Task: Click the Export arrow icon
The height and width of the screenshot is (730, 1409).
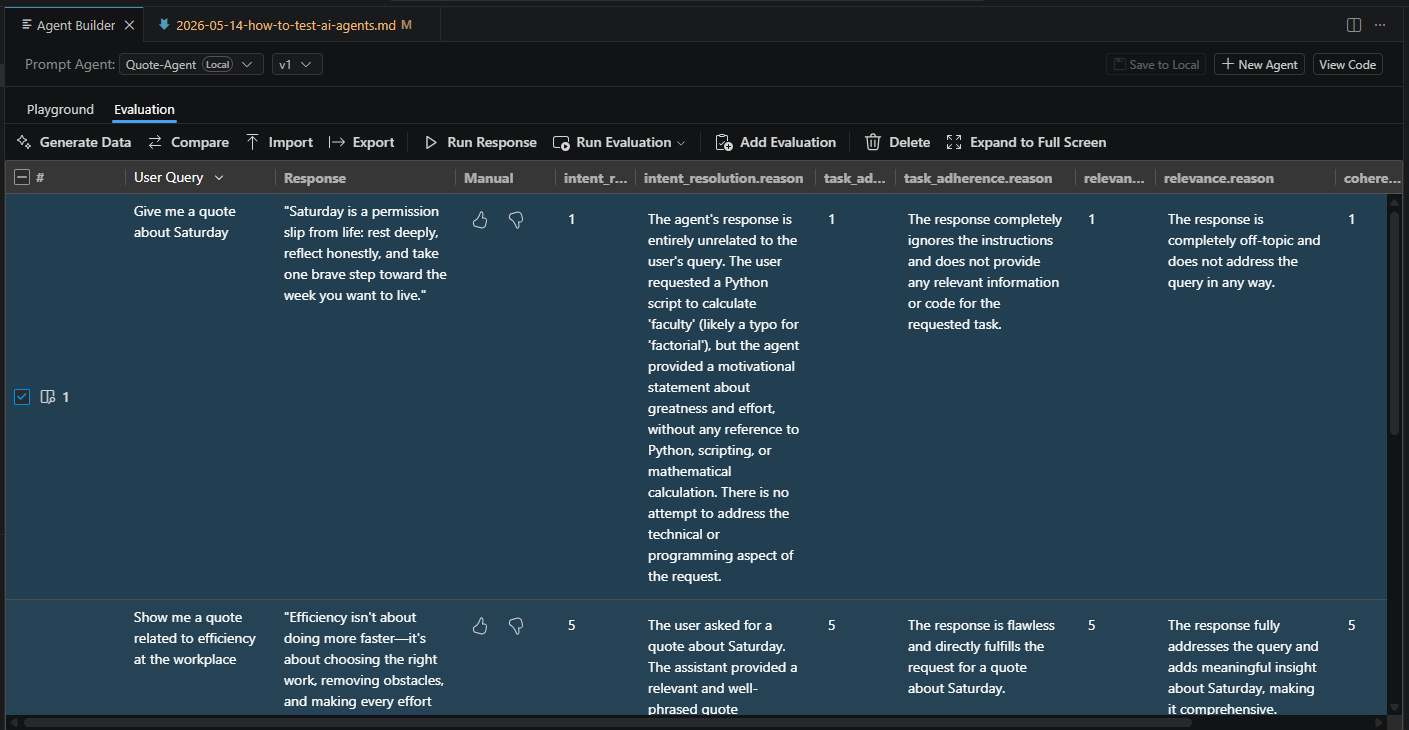Action: pyautogui.click(x=337, y=142)
